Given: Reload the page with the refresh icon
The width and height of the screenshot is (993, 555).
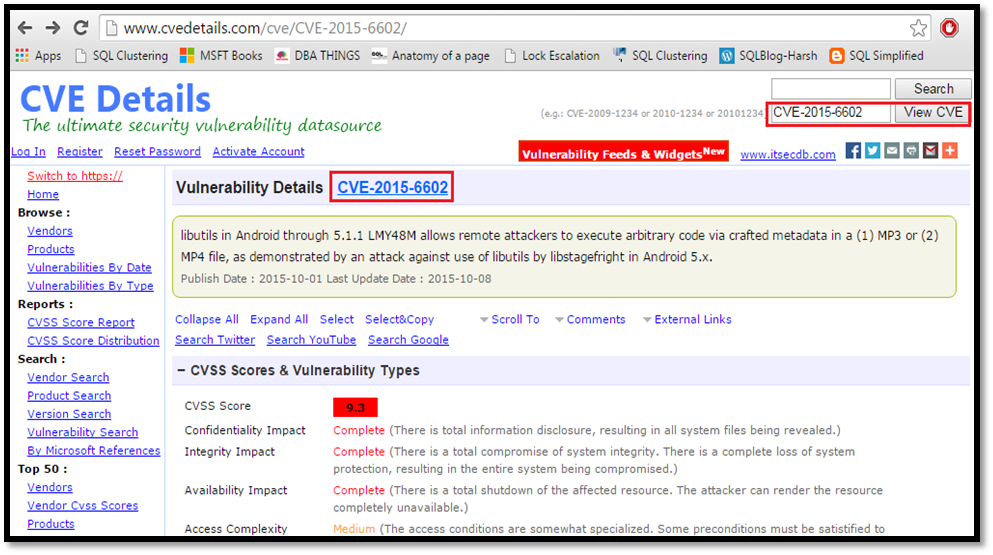Looking at the screenshot, I should [x=80, y=28].
